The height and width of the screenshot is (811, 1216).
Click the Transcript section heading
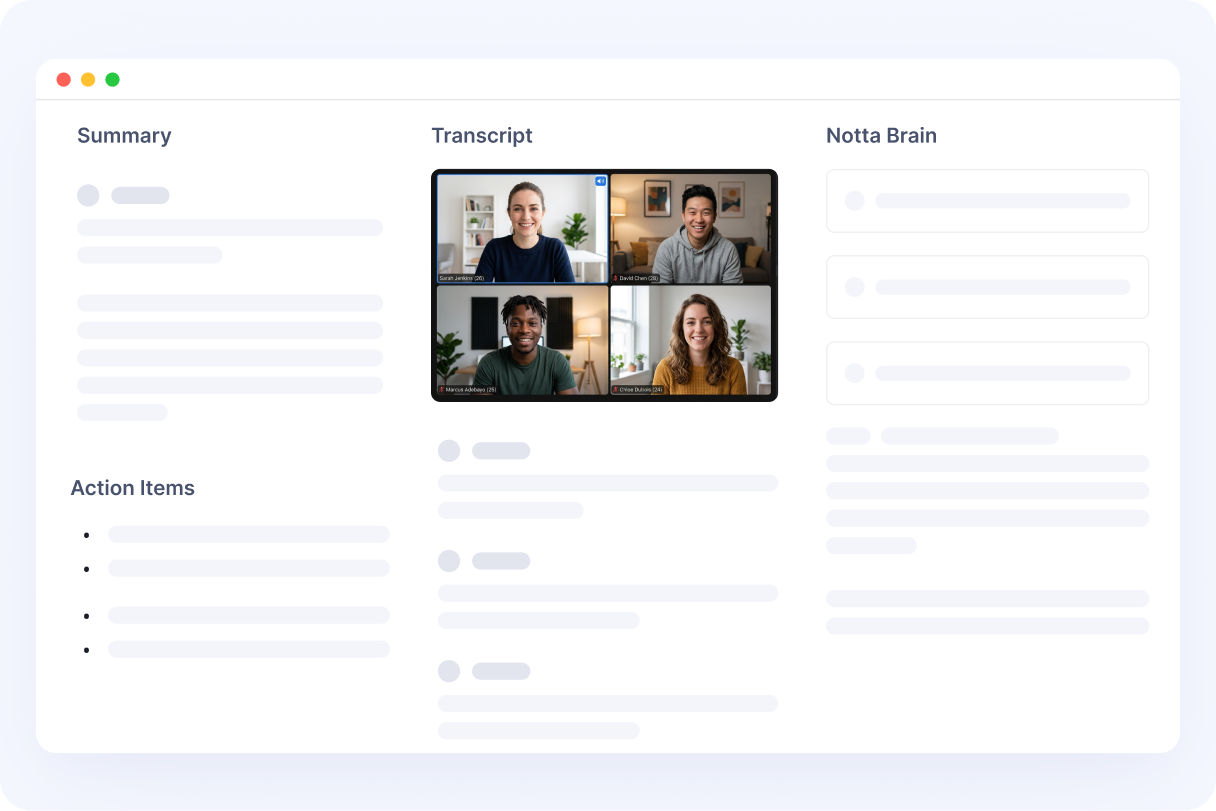click(481, 136)
